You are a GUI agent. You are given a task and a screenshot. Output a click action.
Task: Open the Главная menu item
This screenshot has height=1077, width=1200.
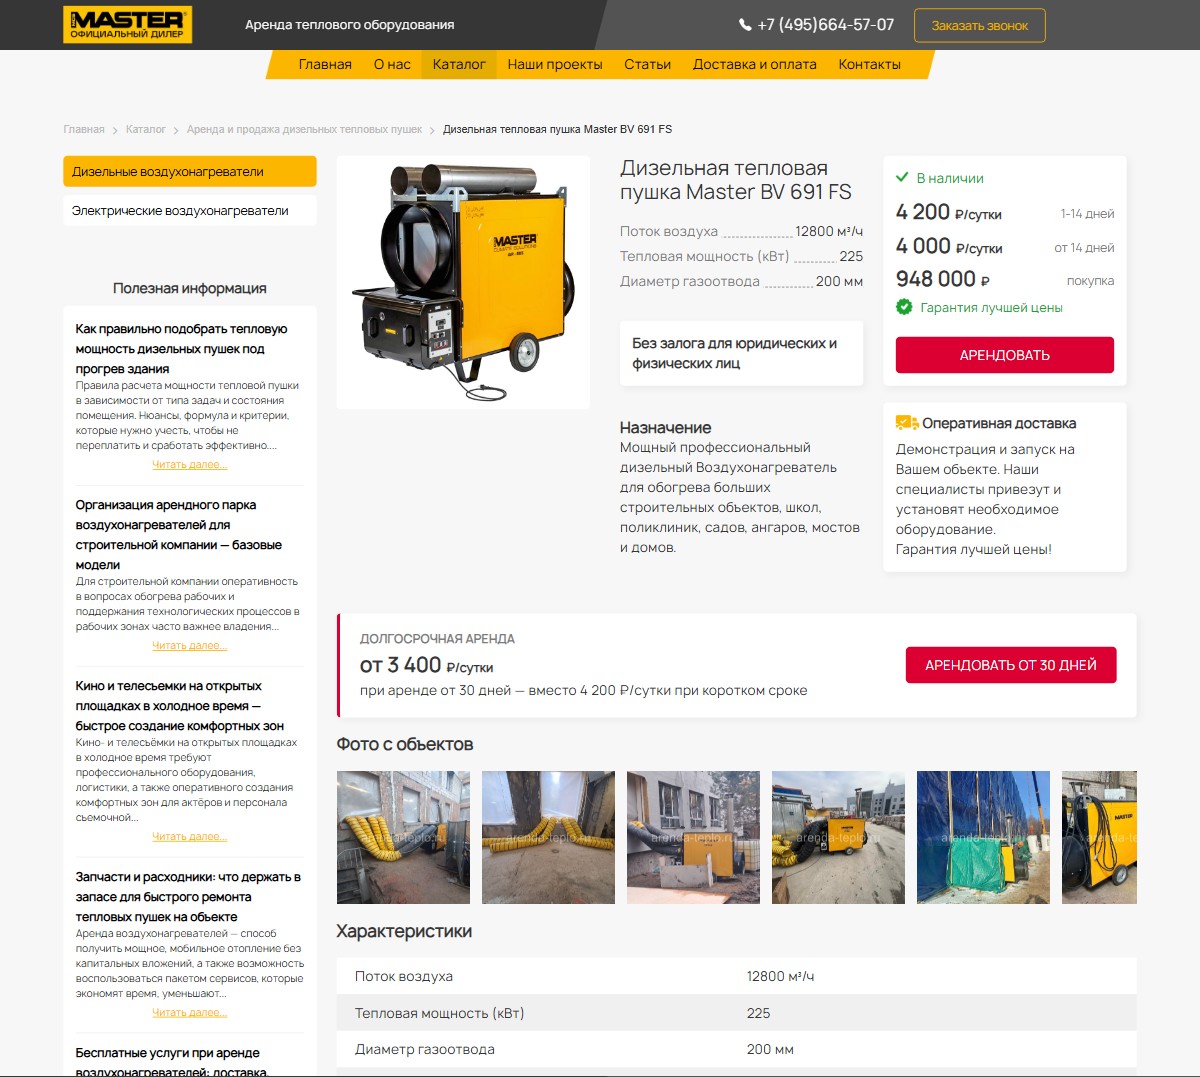click(x=325, y=64)
